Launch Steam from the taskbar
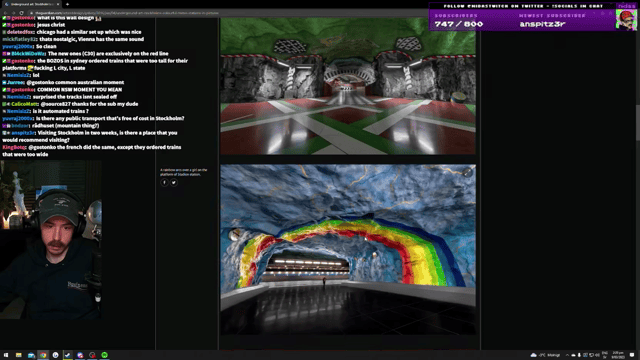This screenshot has height=360, width=640. [x=68, y=355]
